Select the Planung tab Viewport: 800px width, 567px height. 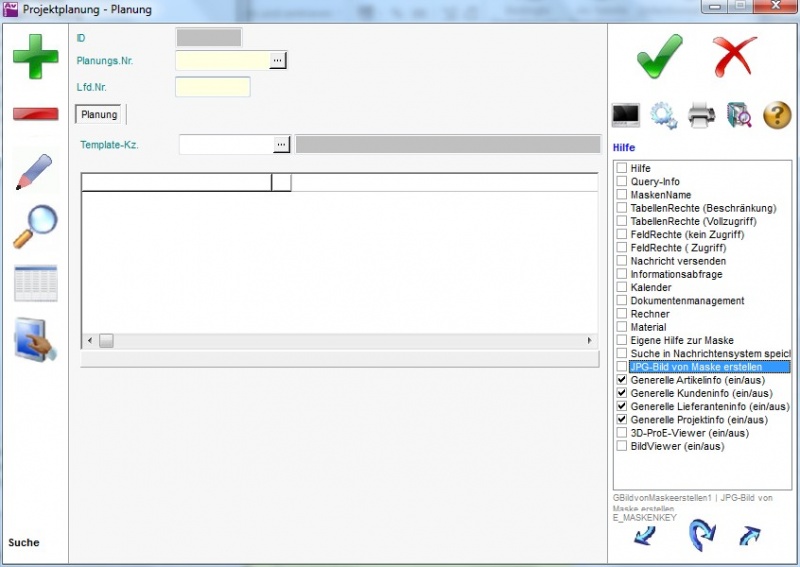[99, 115]
